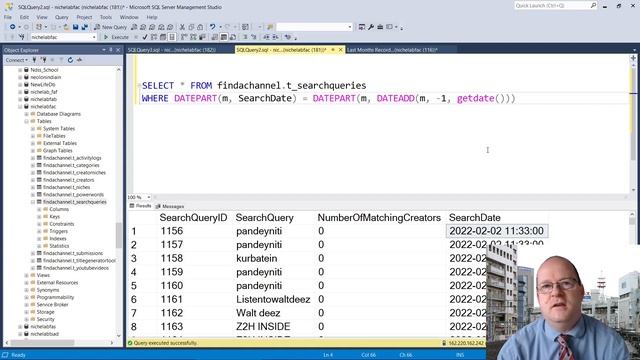Switch to the Last Months Record tab
Viewport: 640px width, 360px height.
[x=392, y=50]
